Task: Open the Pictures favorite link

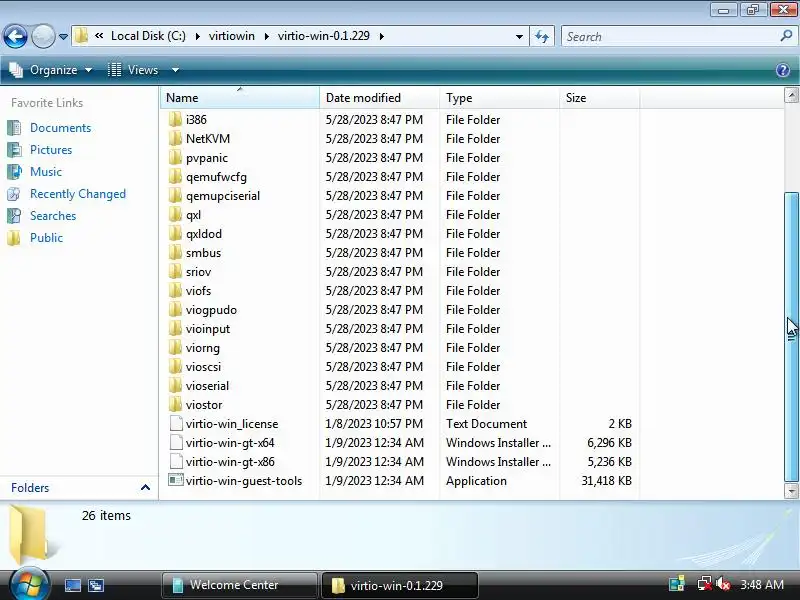Action: point(51,149)
